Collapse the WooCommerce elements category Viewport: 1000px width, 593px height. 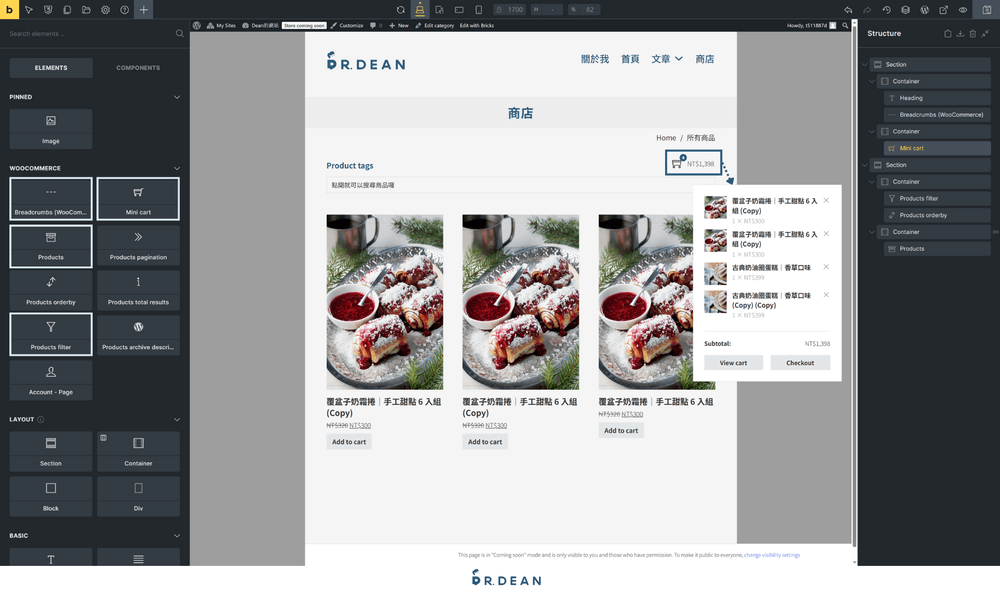177,168
